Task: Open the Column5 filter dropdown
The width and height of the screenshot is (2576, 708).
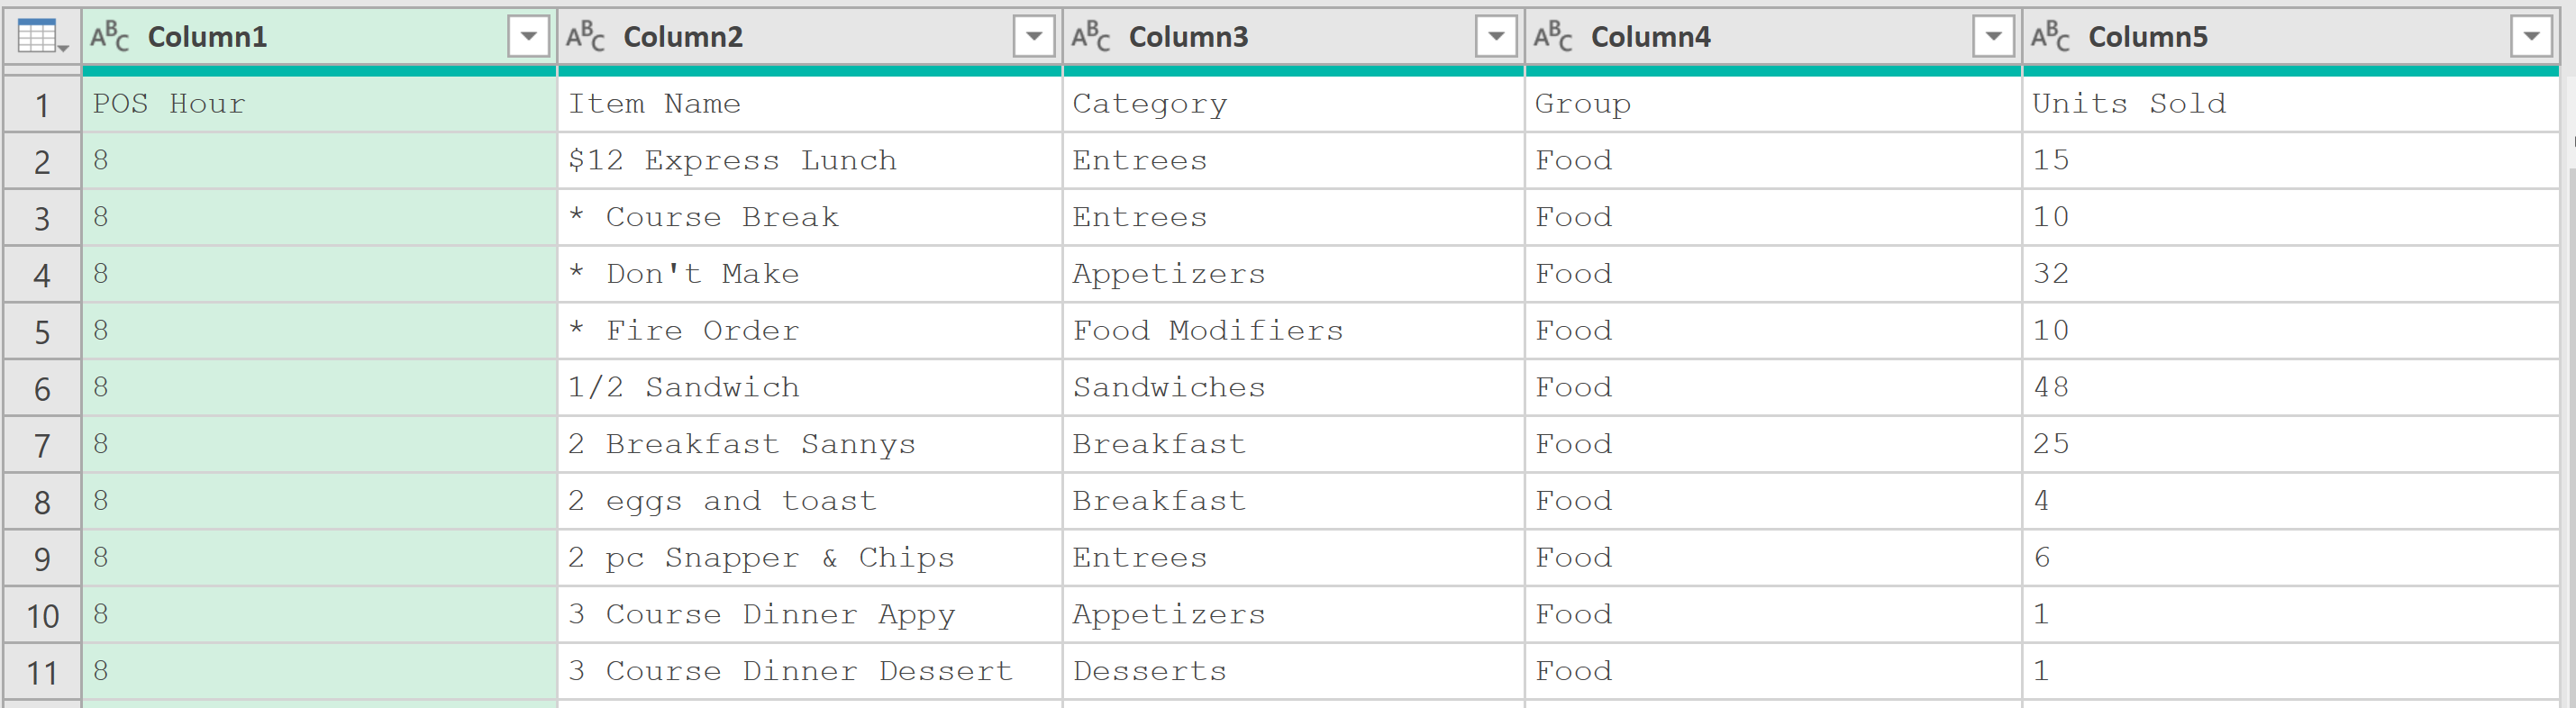Action: pos(2532,37)
